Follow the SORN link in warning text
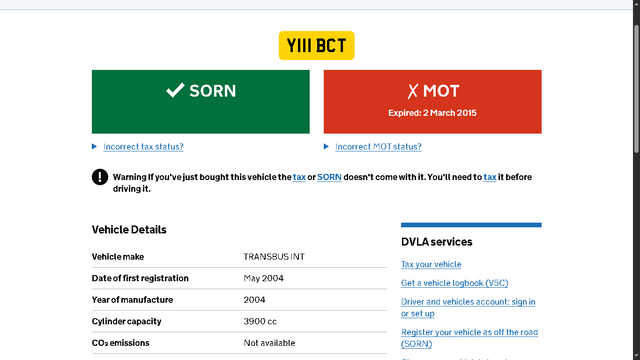640x360 pixels. click(x=329, y=177)
